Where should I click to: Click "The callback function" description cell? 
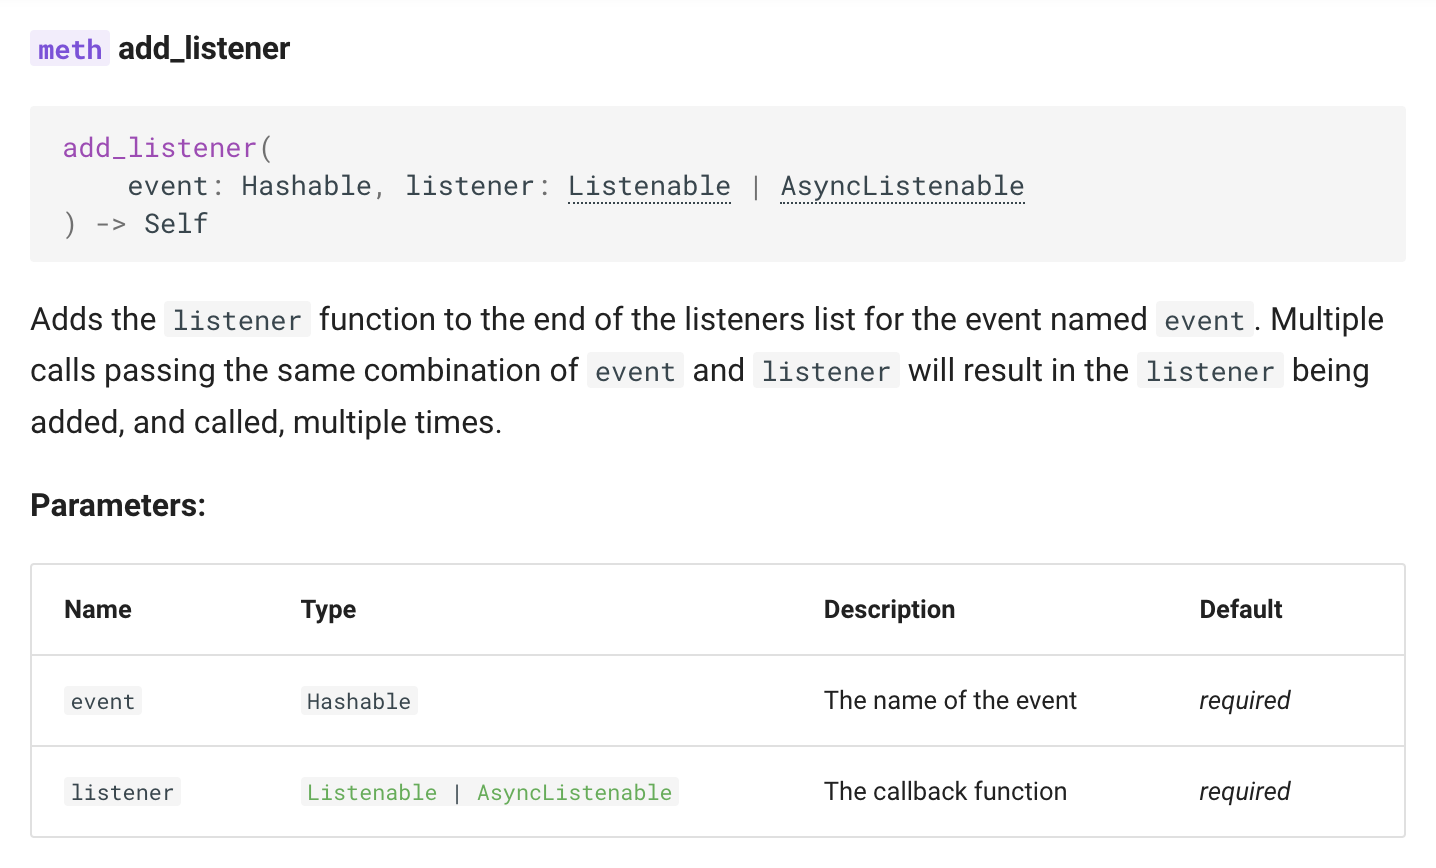pyautogui.click(x=945, y=791)
